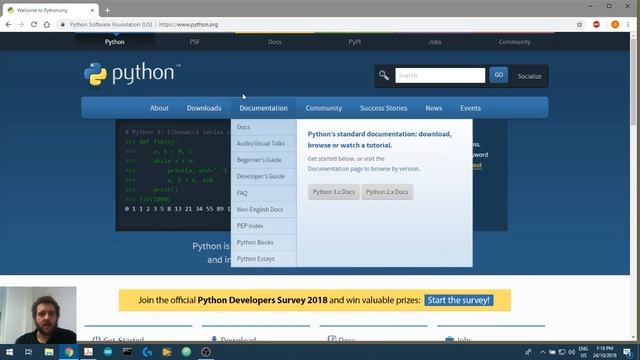Open Chrome from taskbar
This screenshot has width=640, height=360.
[69, 352]
